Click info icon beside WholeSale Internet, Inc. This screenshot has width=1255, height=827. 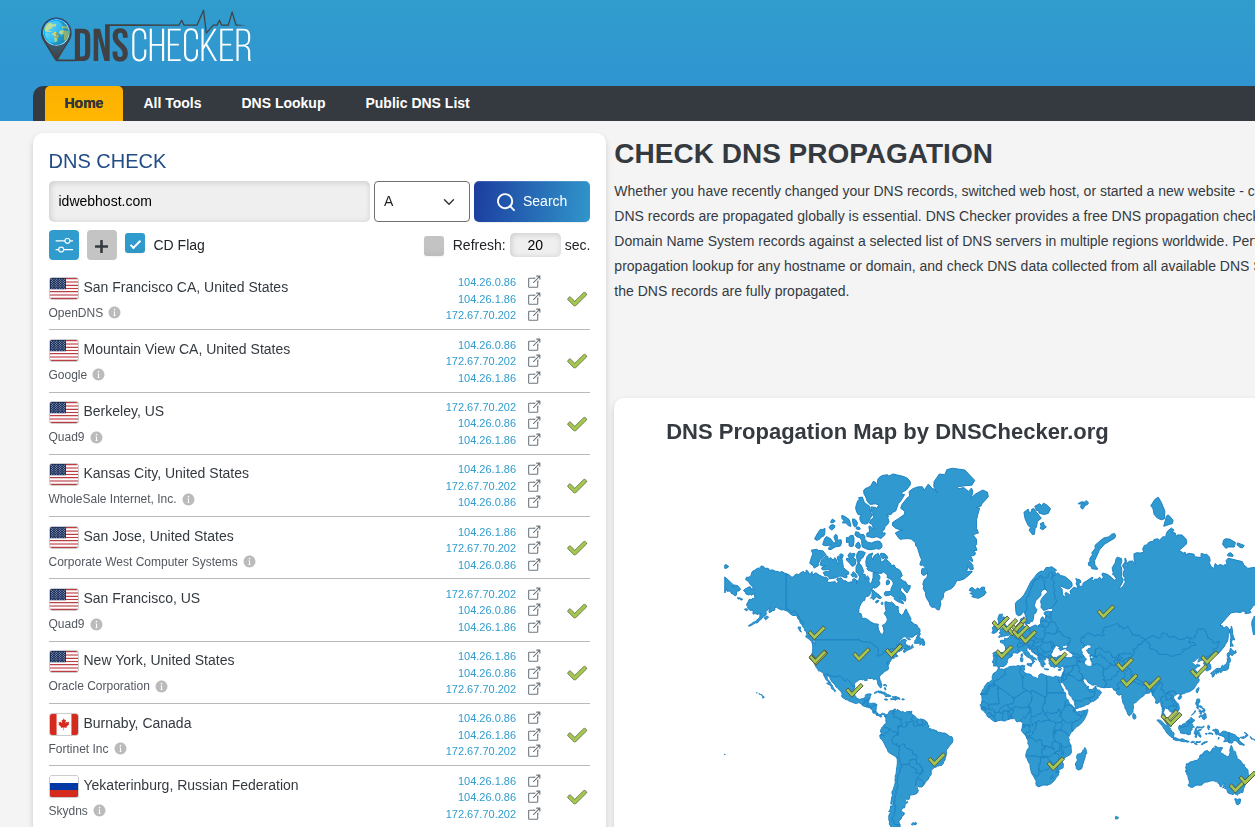(x=188, y=499)
